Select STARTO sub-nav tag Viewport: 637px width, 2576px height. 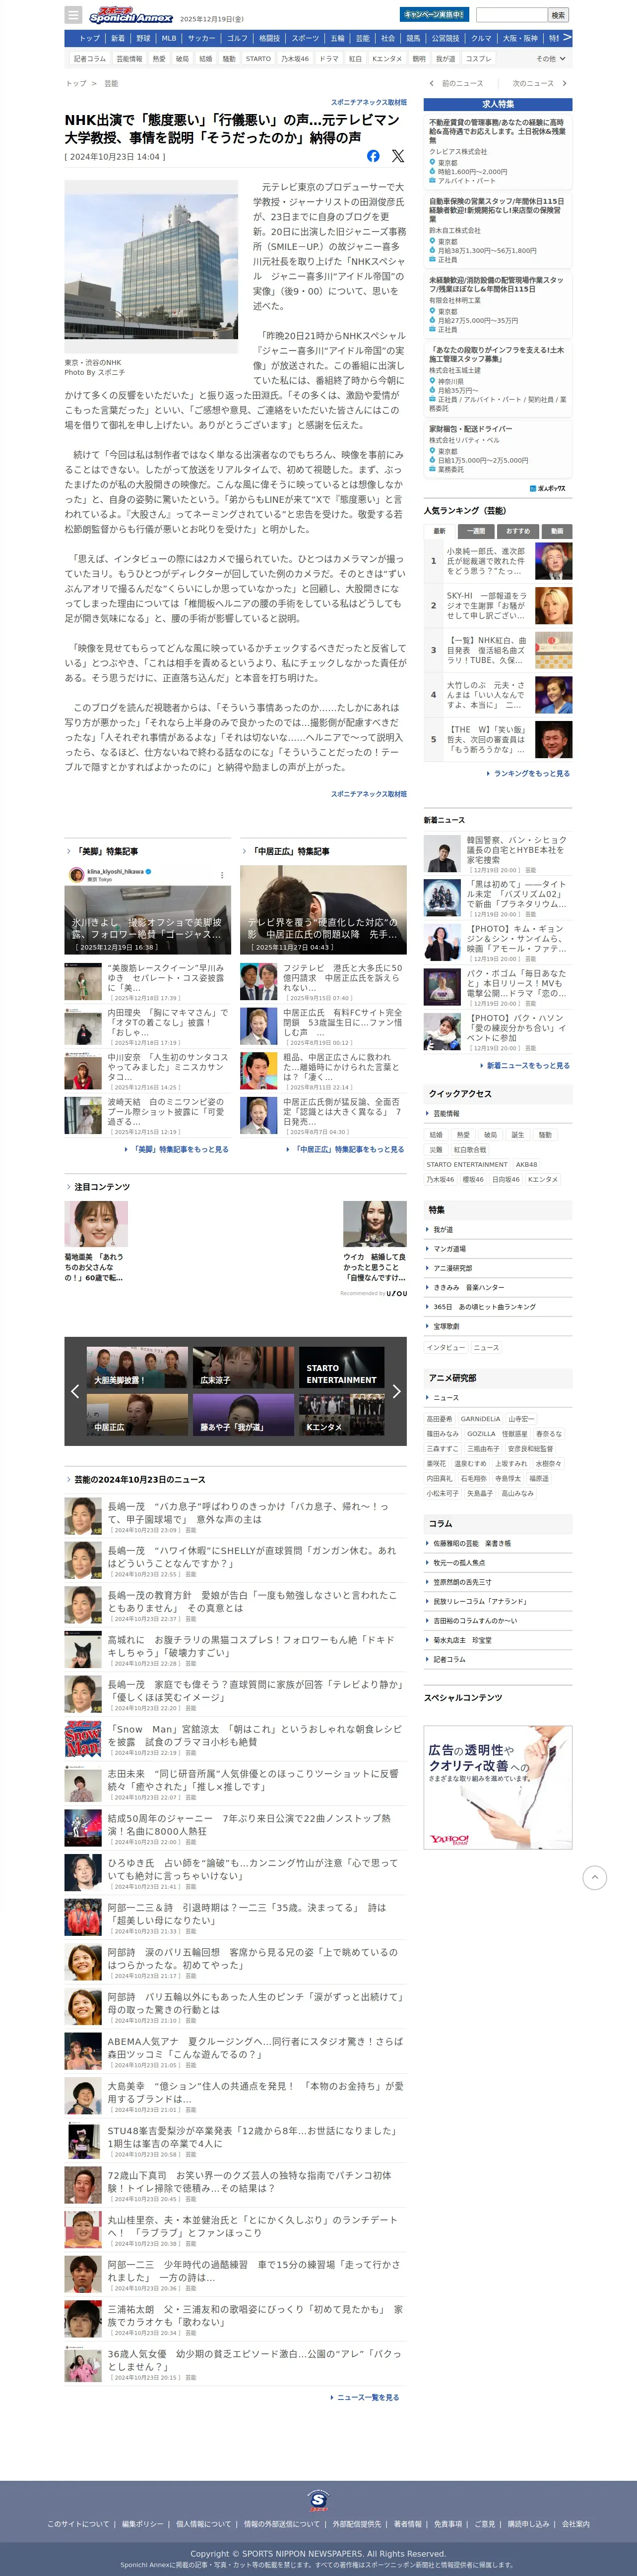(x=258, y=59)
